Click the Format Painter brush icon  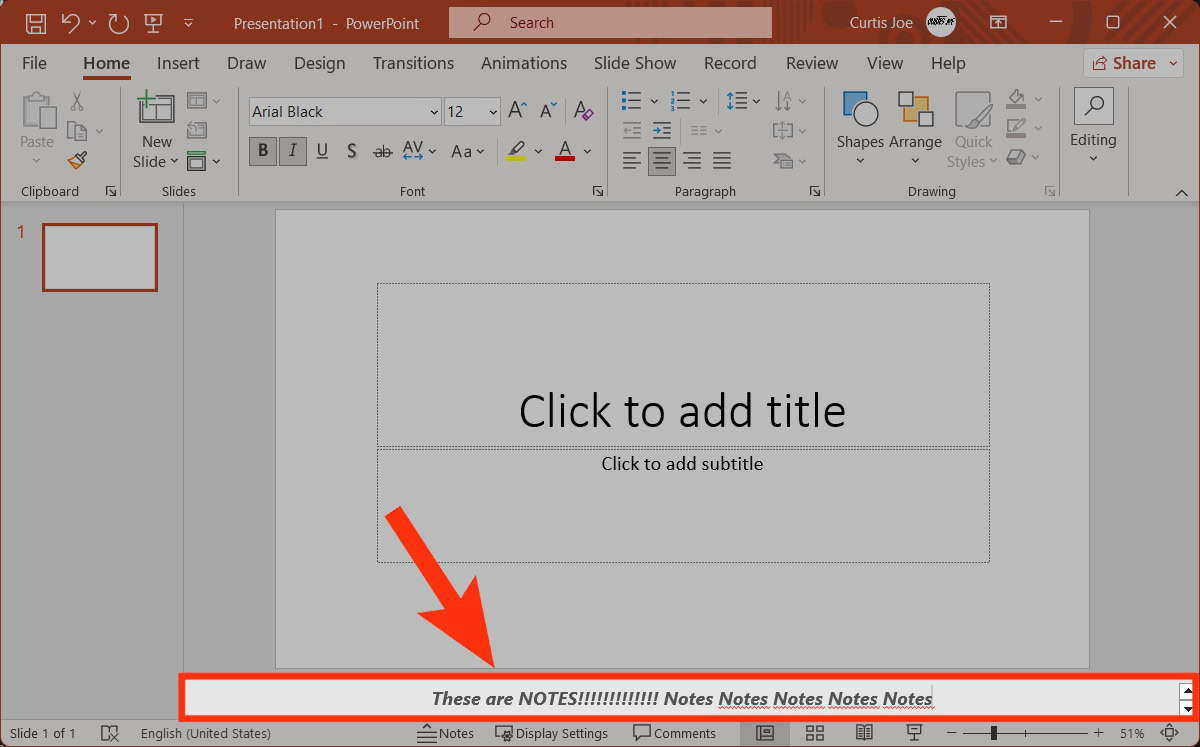77,160
